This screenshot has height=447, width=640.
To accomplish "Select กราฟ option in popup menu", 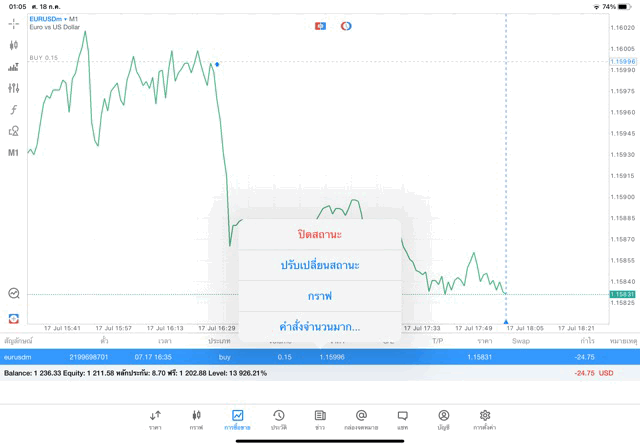I will (320, 296).
